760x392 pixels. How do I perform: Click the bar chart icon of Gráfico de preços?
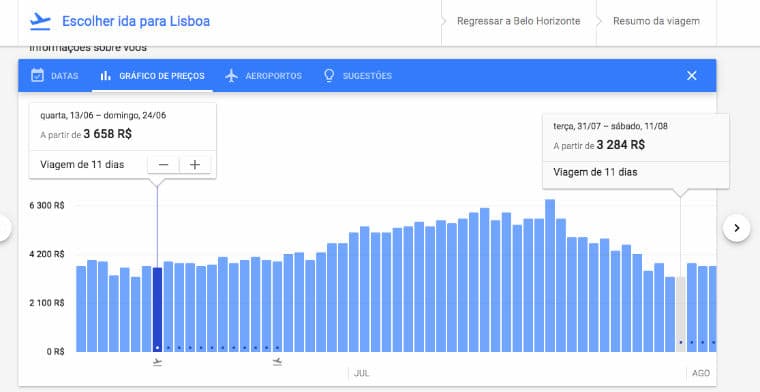coord(105,76)
